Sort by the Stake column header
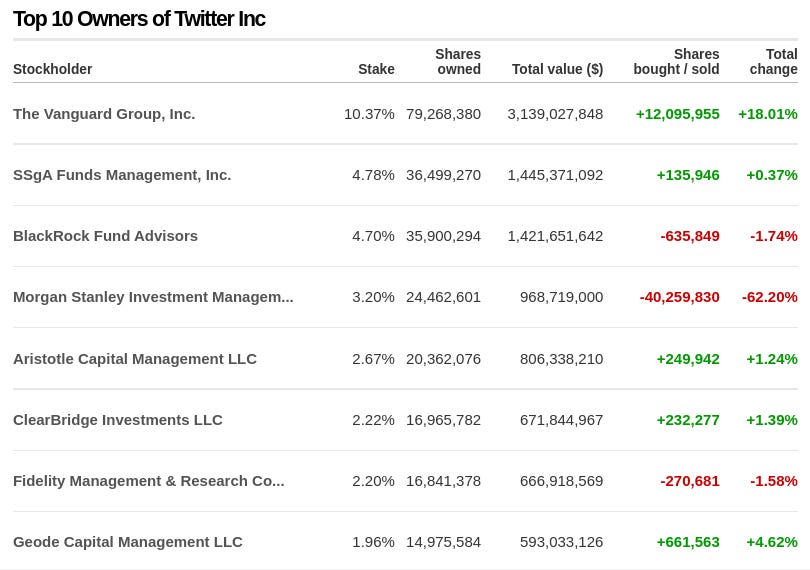 pos(376,69)
